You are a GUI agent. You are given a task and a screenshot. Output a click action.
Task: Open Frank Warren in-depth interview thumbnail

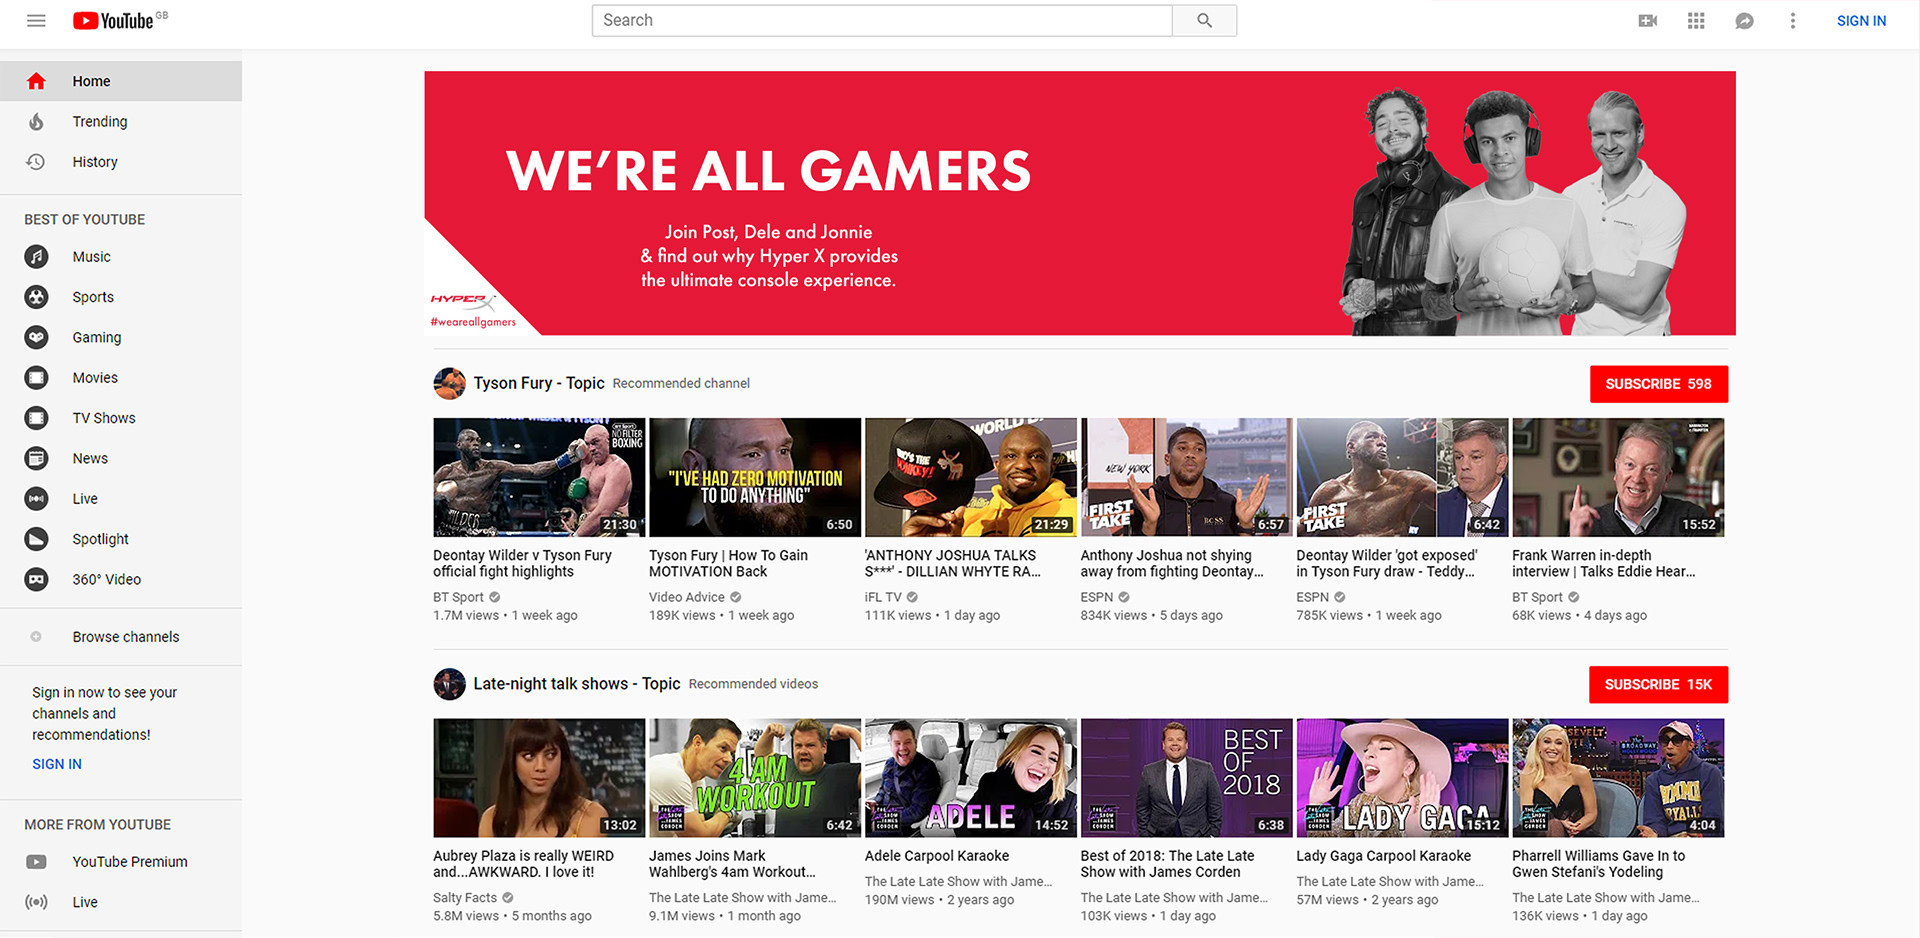1618,477
